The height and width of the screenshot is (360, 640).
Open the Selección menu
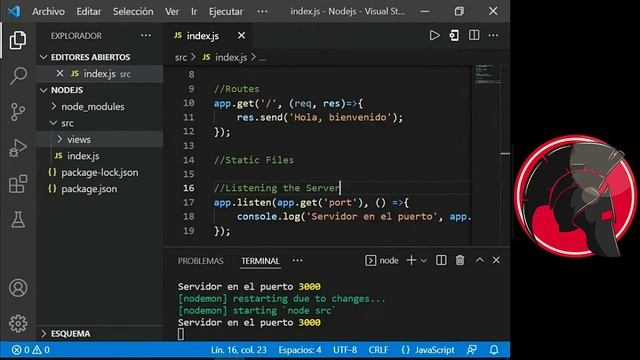click(x=133, y=11)
